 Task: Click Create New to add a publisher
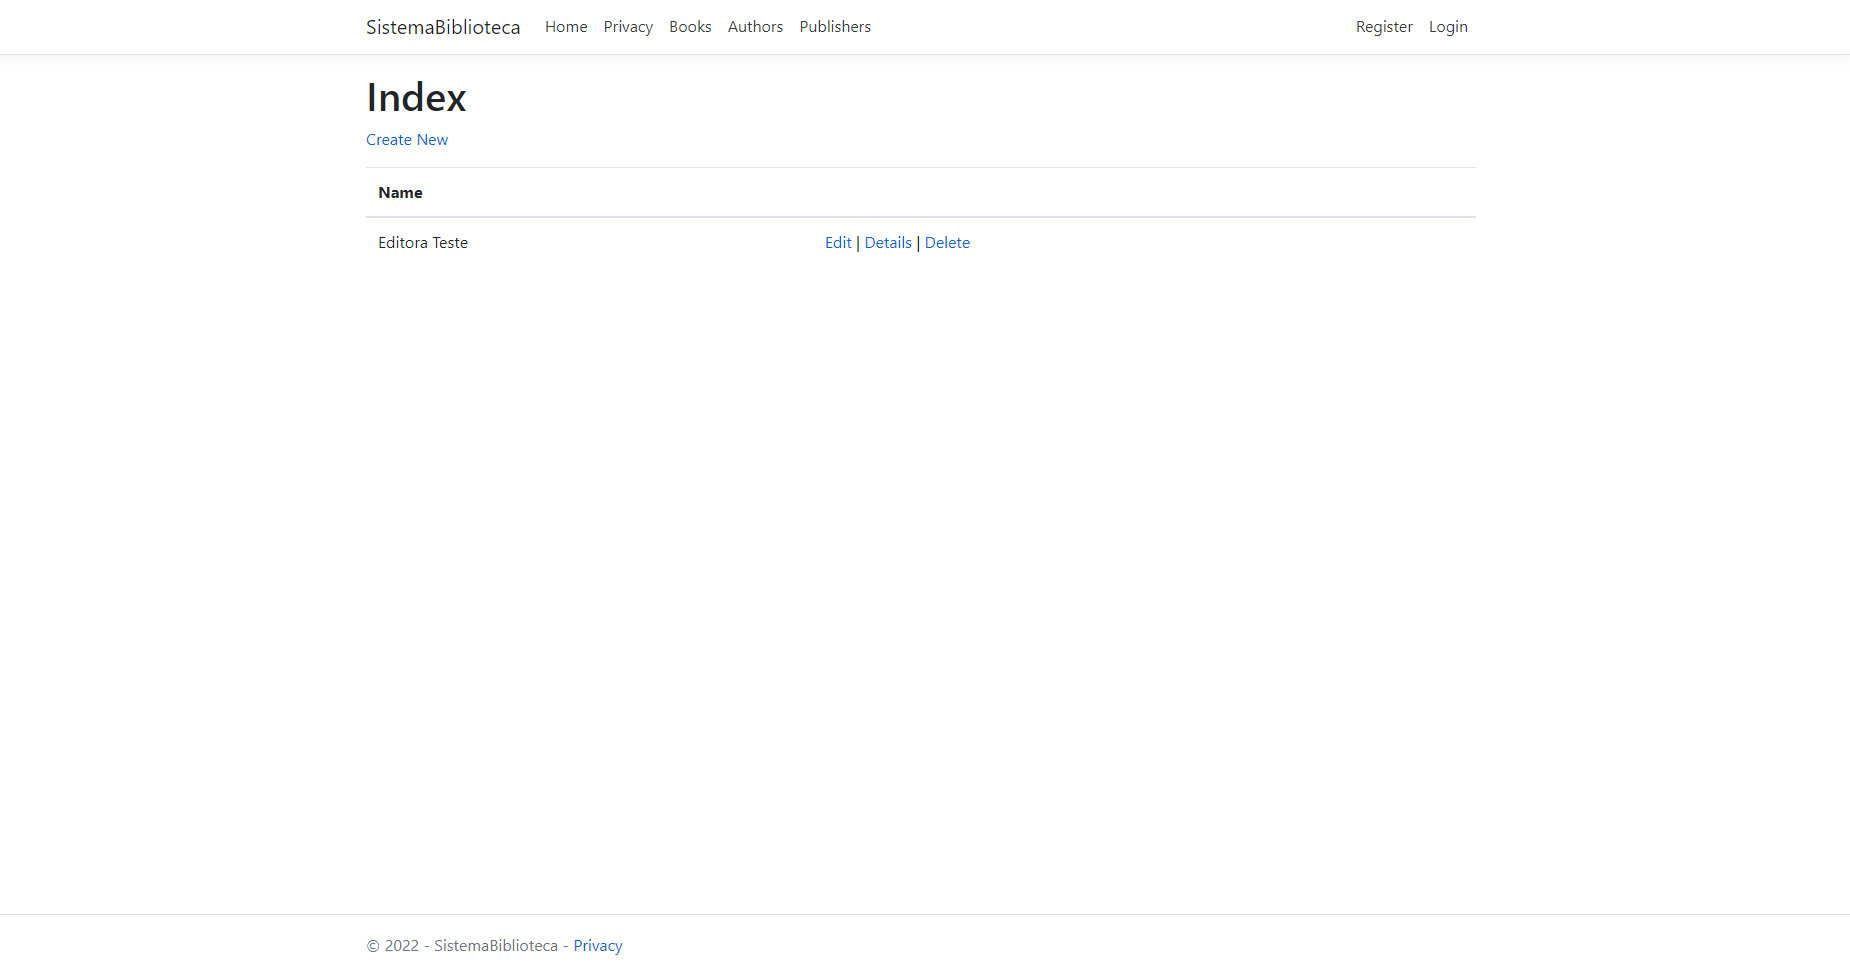coord(406,139)
